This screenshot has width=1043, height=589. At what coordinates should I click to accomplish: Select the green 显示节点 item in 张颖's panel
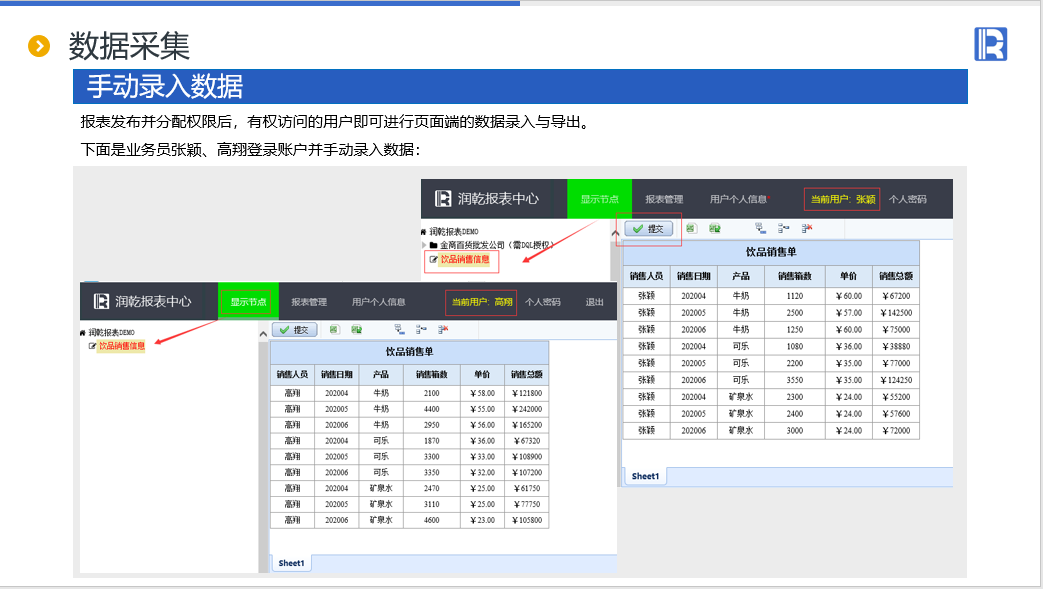pos(599,199)
